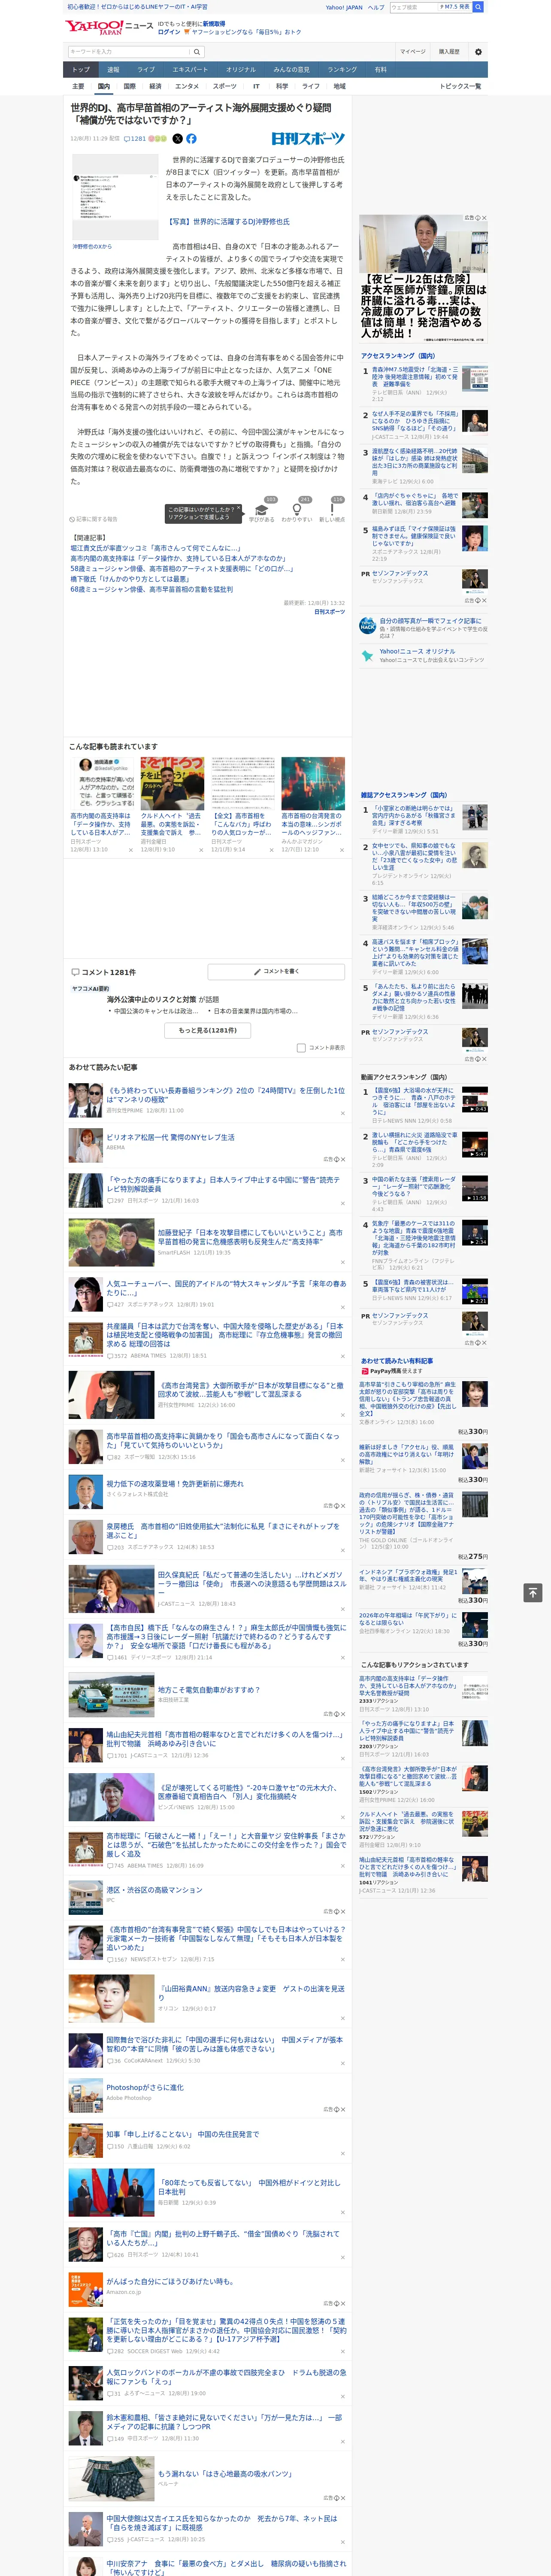Open Photoshopがさらに進化 sponsored link
The height and width of the screenshot is (2576, 551).
pos(144,2088)
